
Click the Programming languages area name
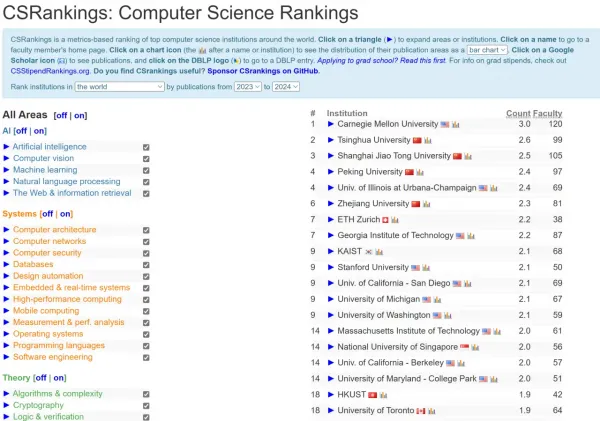coord(59,345)
